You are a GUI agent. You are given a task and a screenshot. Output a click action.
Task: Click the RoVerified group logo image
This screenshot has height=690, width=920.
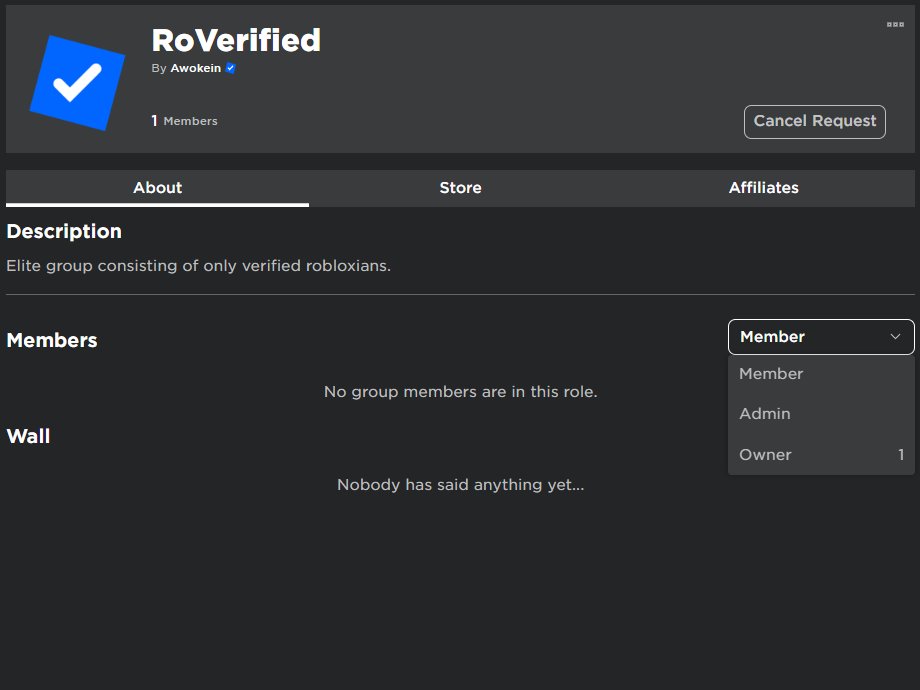pyautogui.click(x=77, y=83)
